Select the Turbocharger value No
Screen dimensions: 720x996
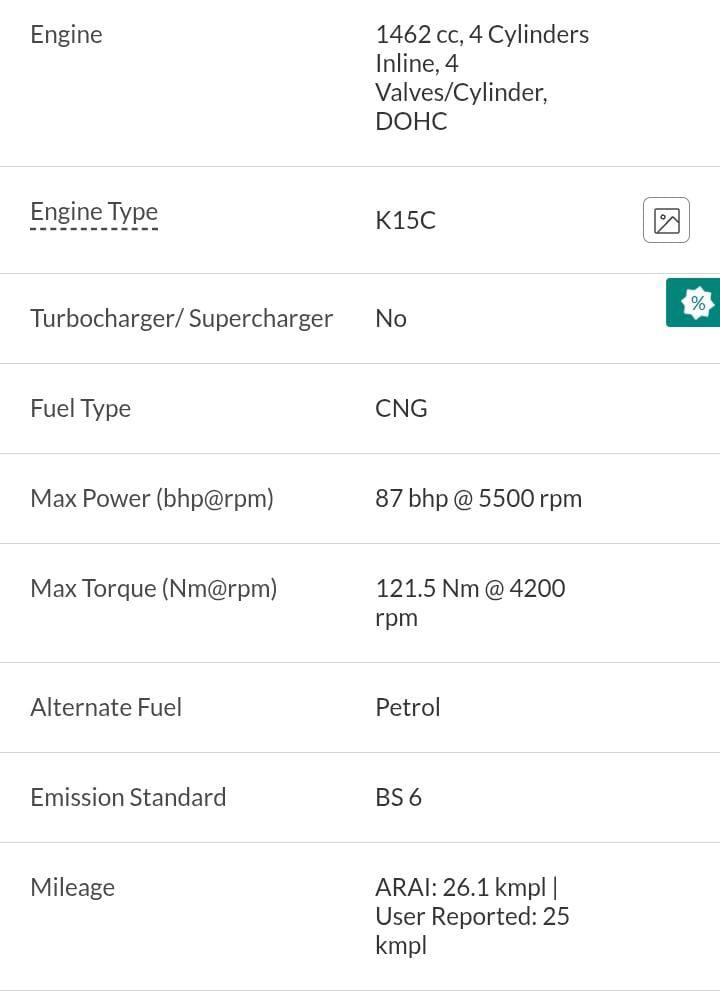point(390,318)
